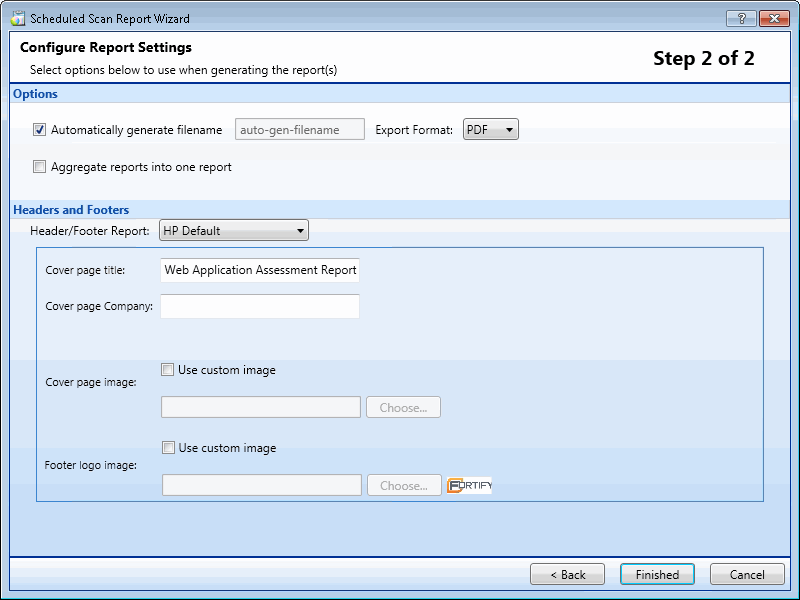800x600 pixels.
Task: Click the Cover page Company text box
Action: click(x=260, y=306)
